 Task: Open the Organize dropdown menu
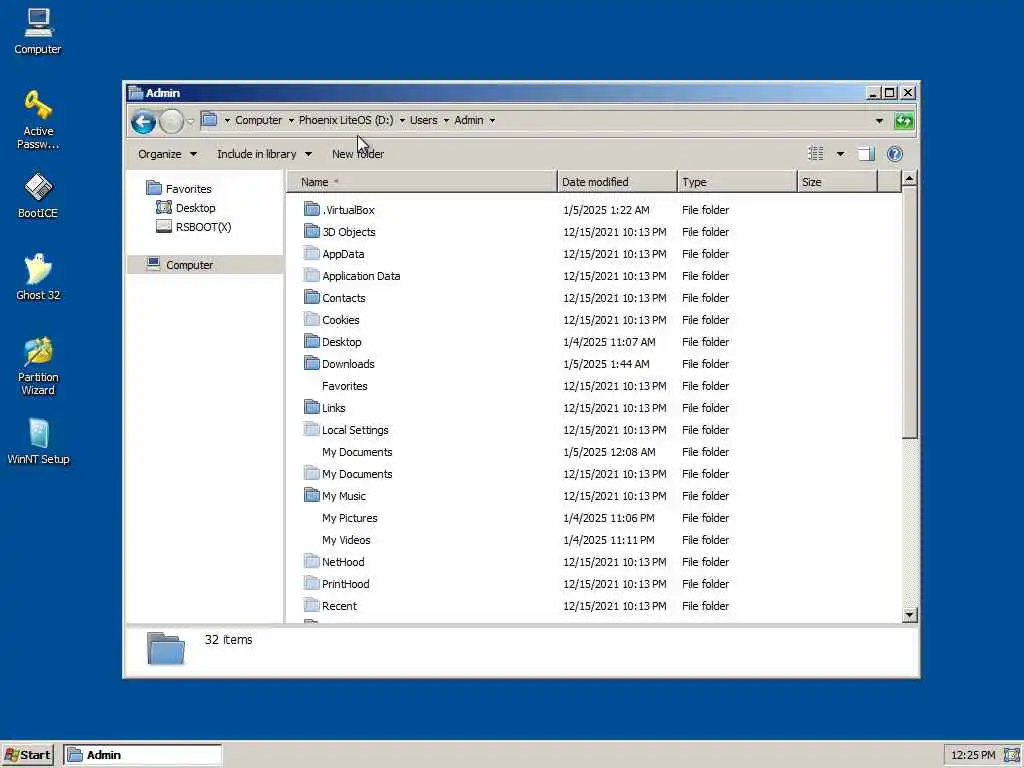tap(167, 154)
